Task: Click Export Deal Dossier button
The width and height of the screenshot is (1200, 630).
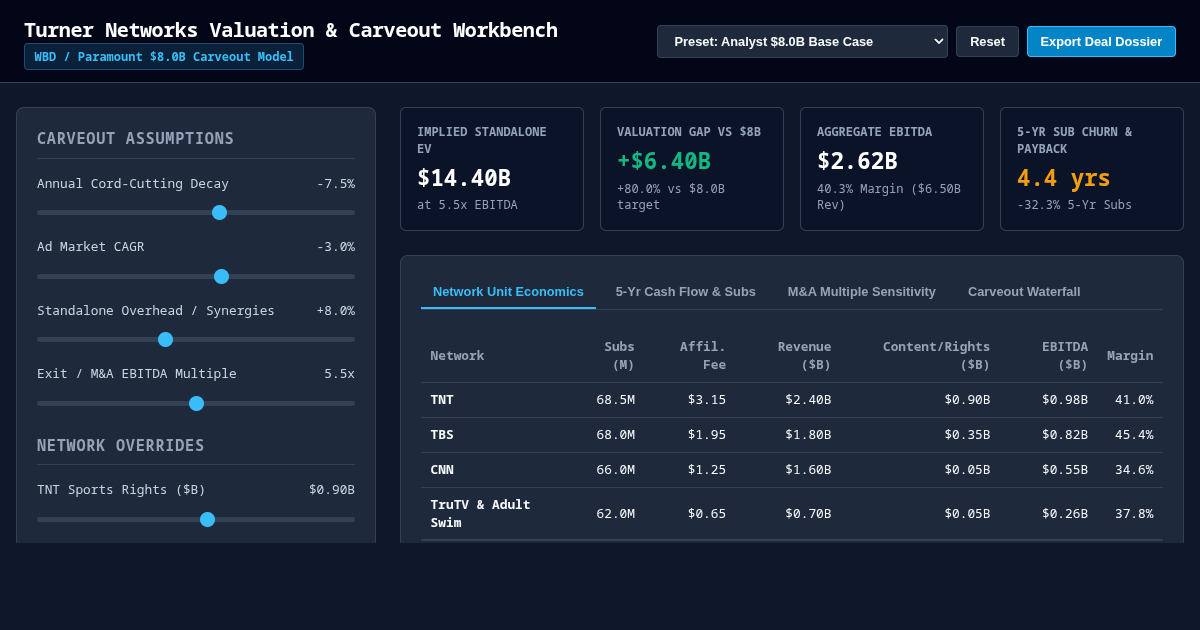Action: point(1101,41)
